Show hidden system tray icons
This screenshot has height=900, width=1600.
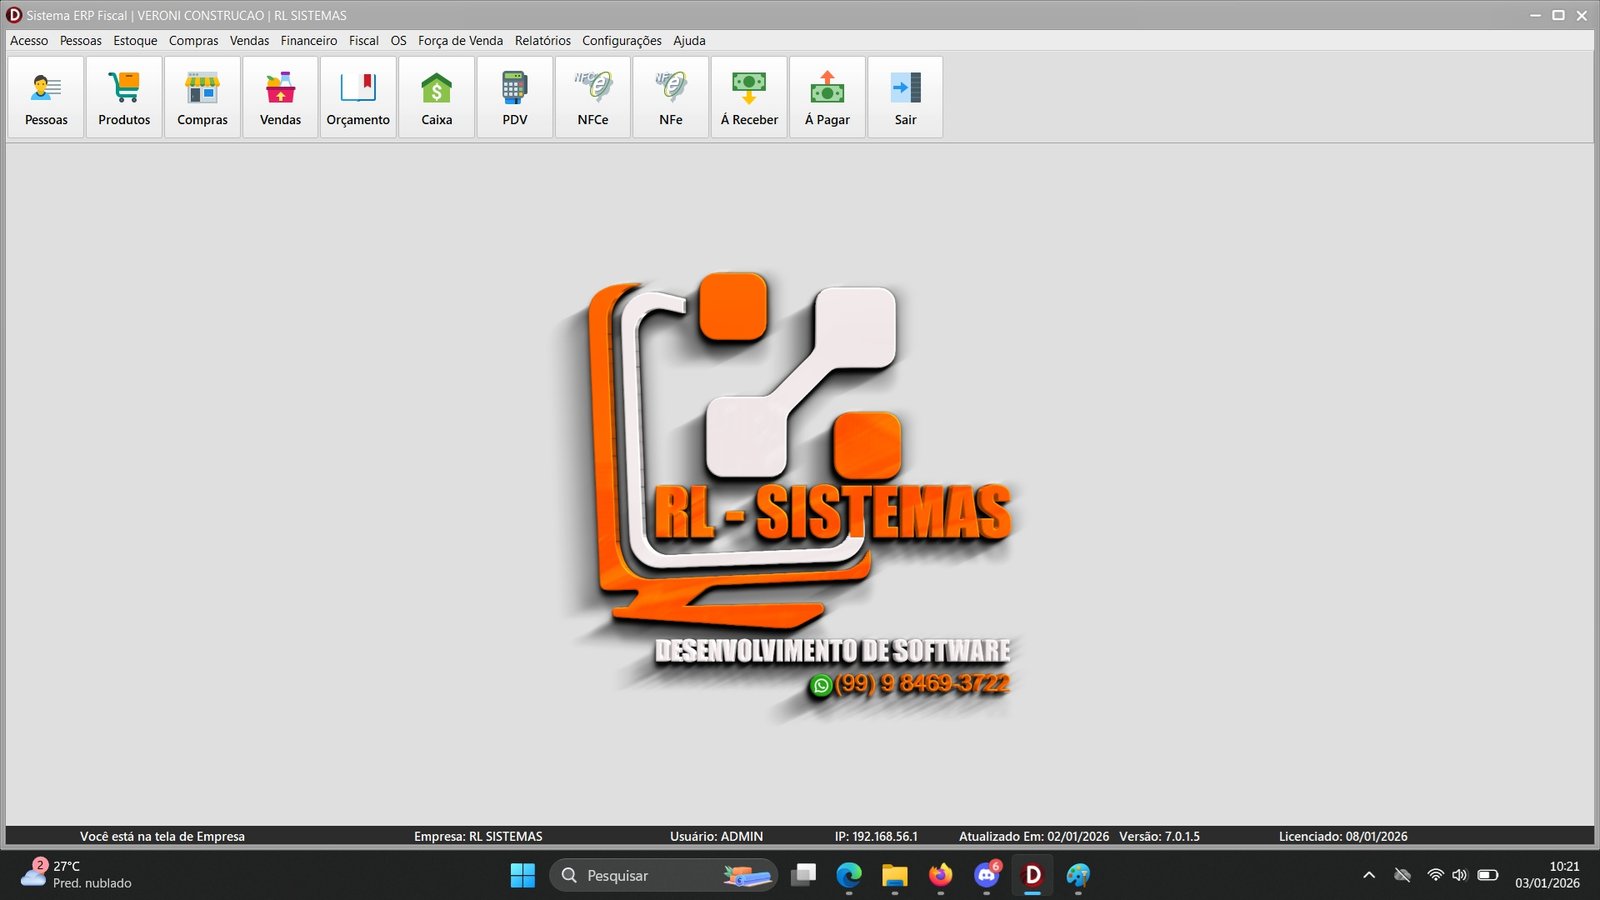[1369, 875]
